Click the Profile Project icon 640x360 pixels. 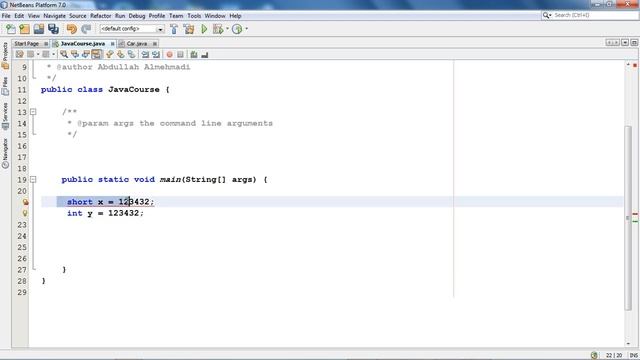pos(237,29)
